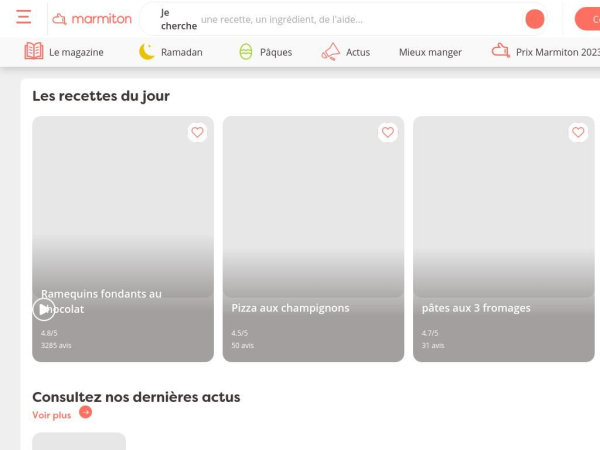Open the Prix Marmiton 2023 tab
Screen dimensions: 600x450
pos(557,52)
